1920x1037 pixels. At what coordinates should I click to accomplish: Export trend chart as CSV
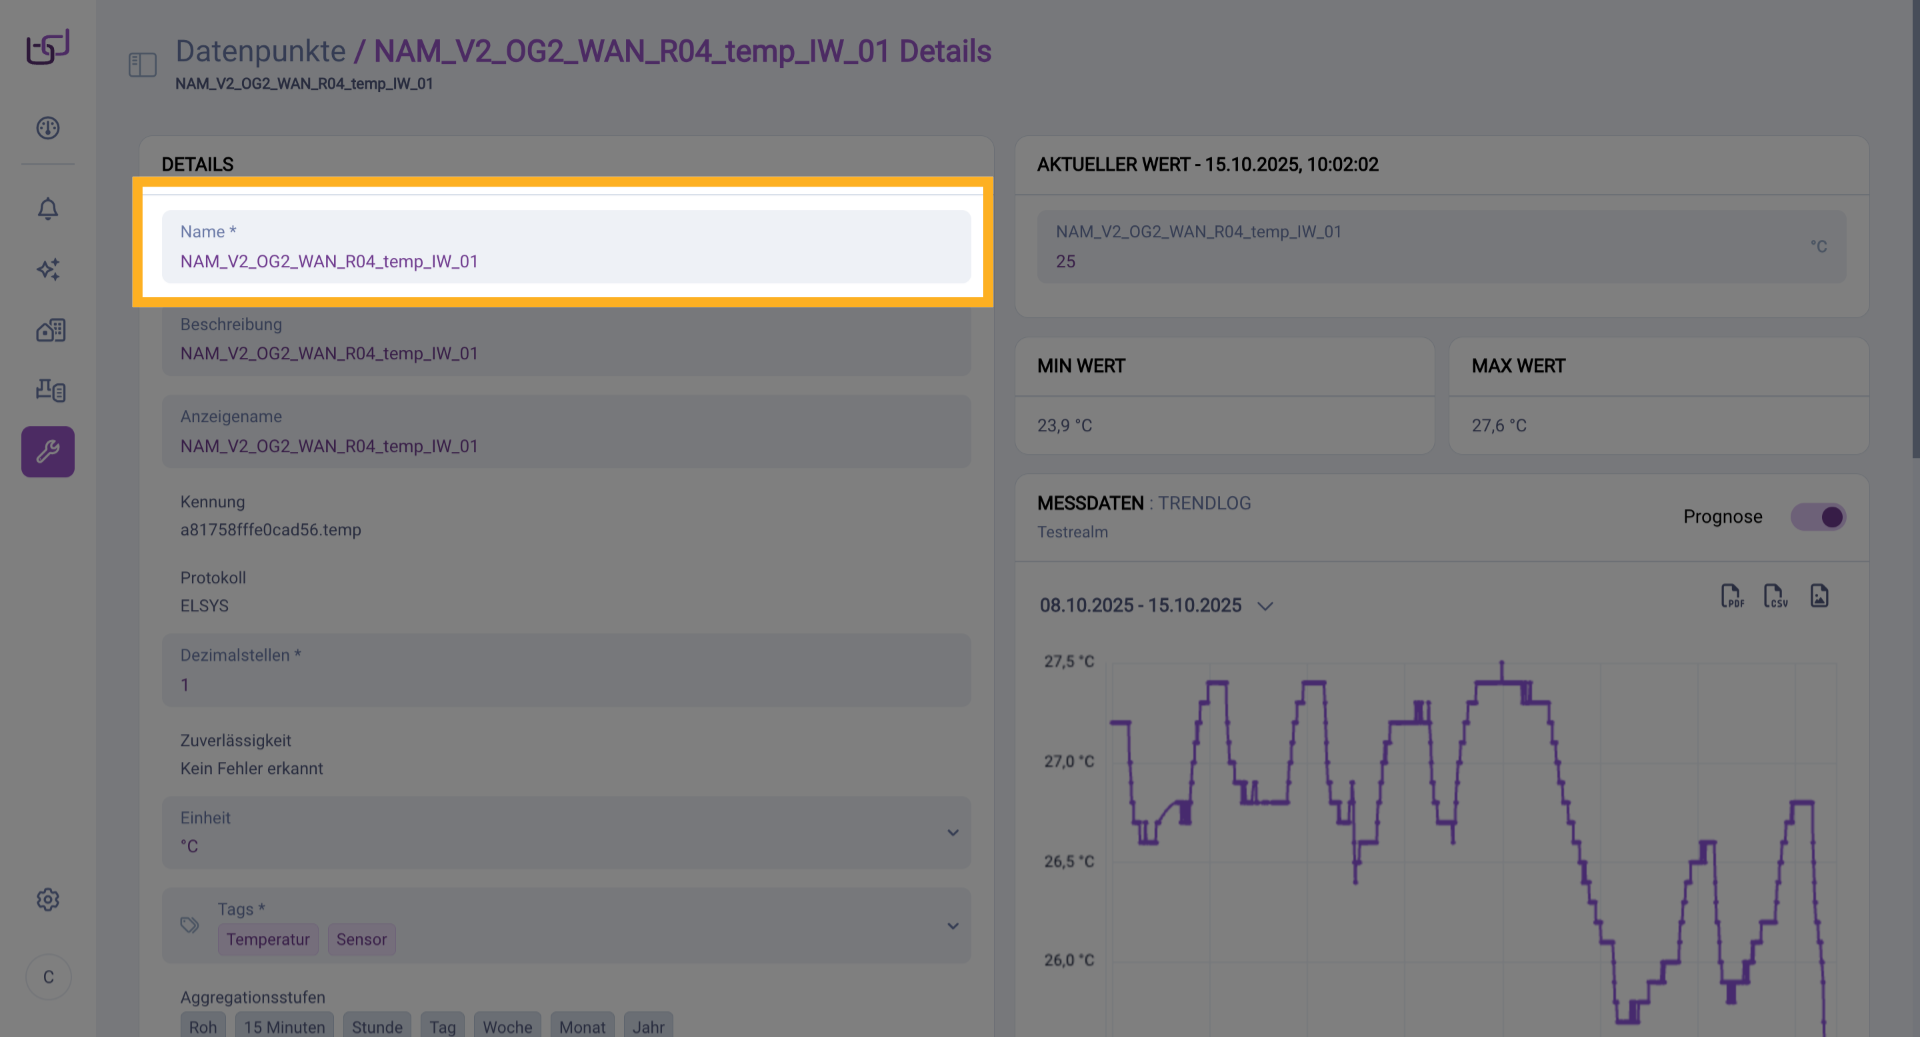pyautogui.click(x=1775, y=597)
